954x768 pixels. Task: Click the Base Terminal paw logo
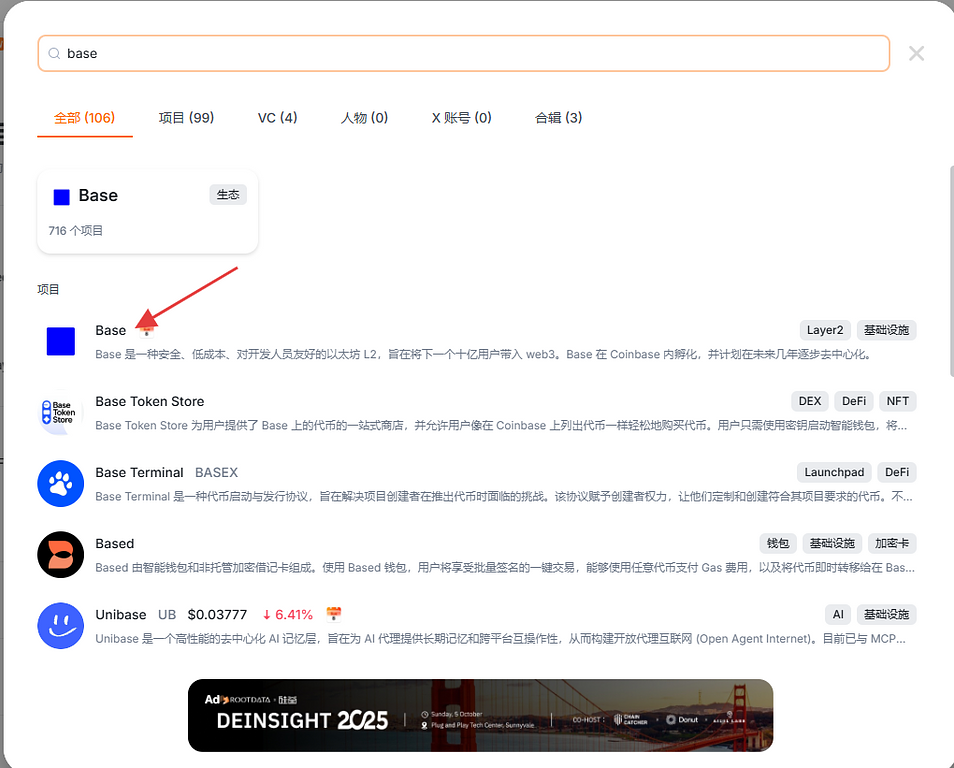tap(61, 484)
